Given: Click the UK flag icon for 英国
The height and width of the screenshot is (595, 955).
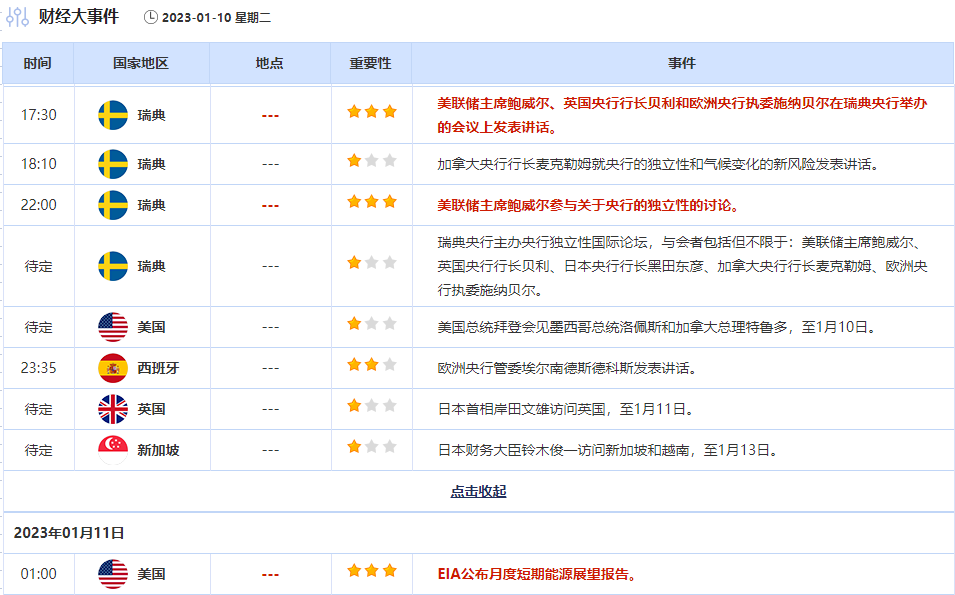Looking at the screenshot, I should 113,409.
